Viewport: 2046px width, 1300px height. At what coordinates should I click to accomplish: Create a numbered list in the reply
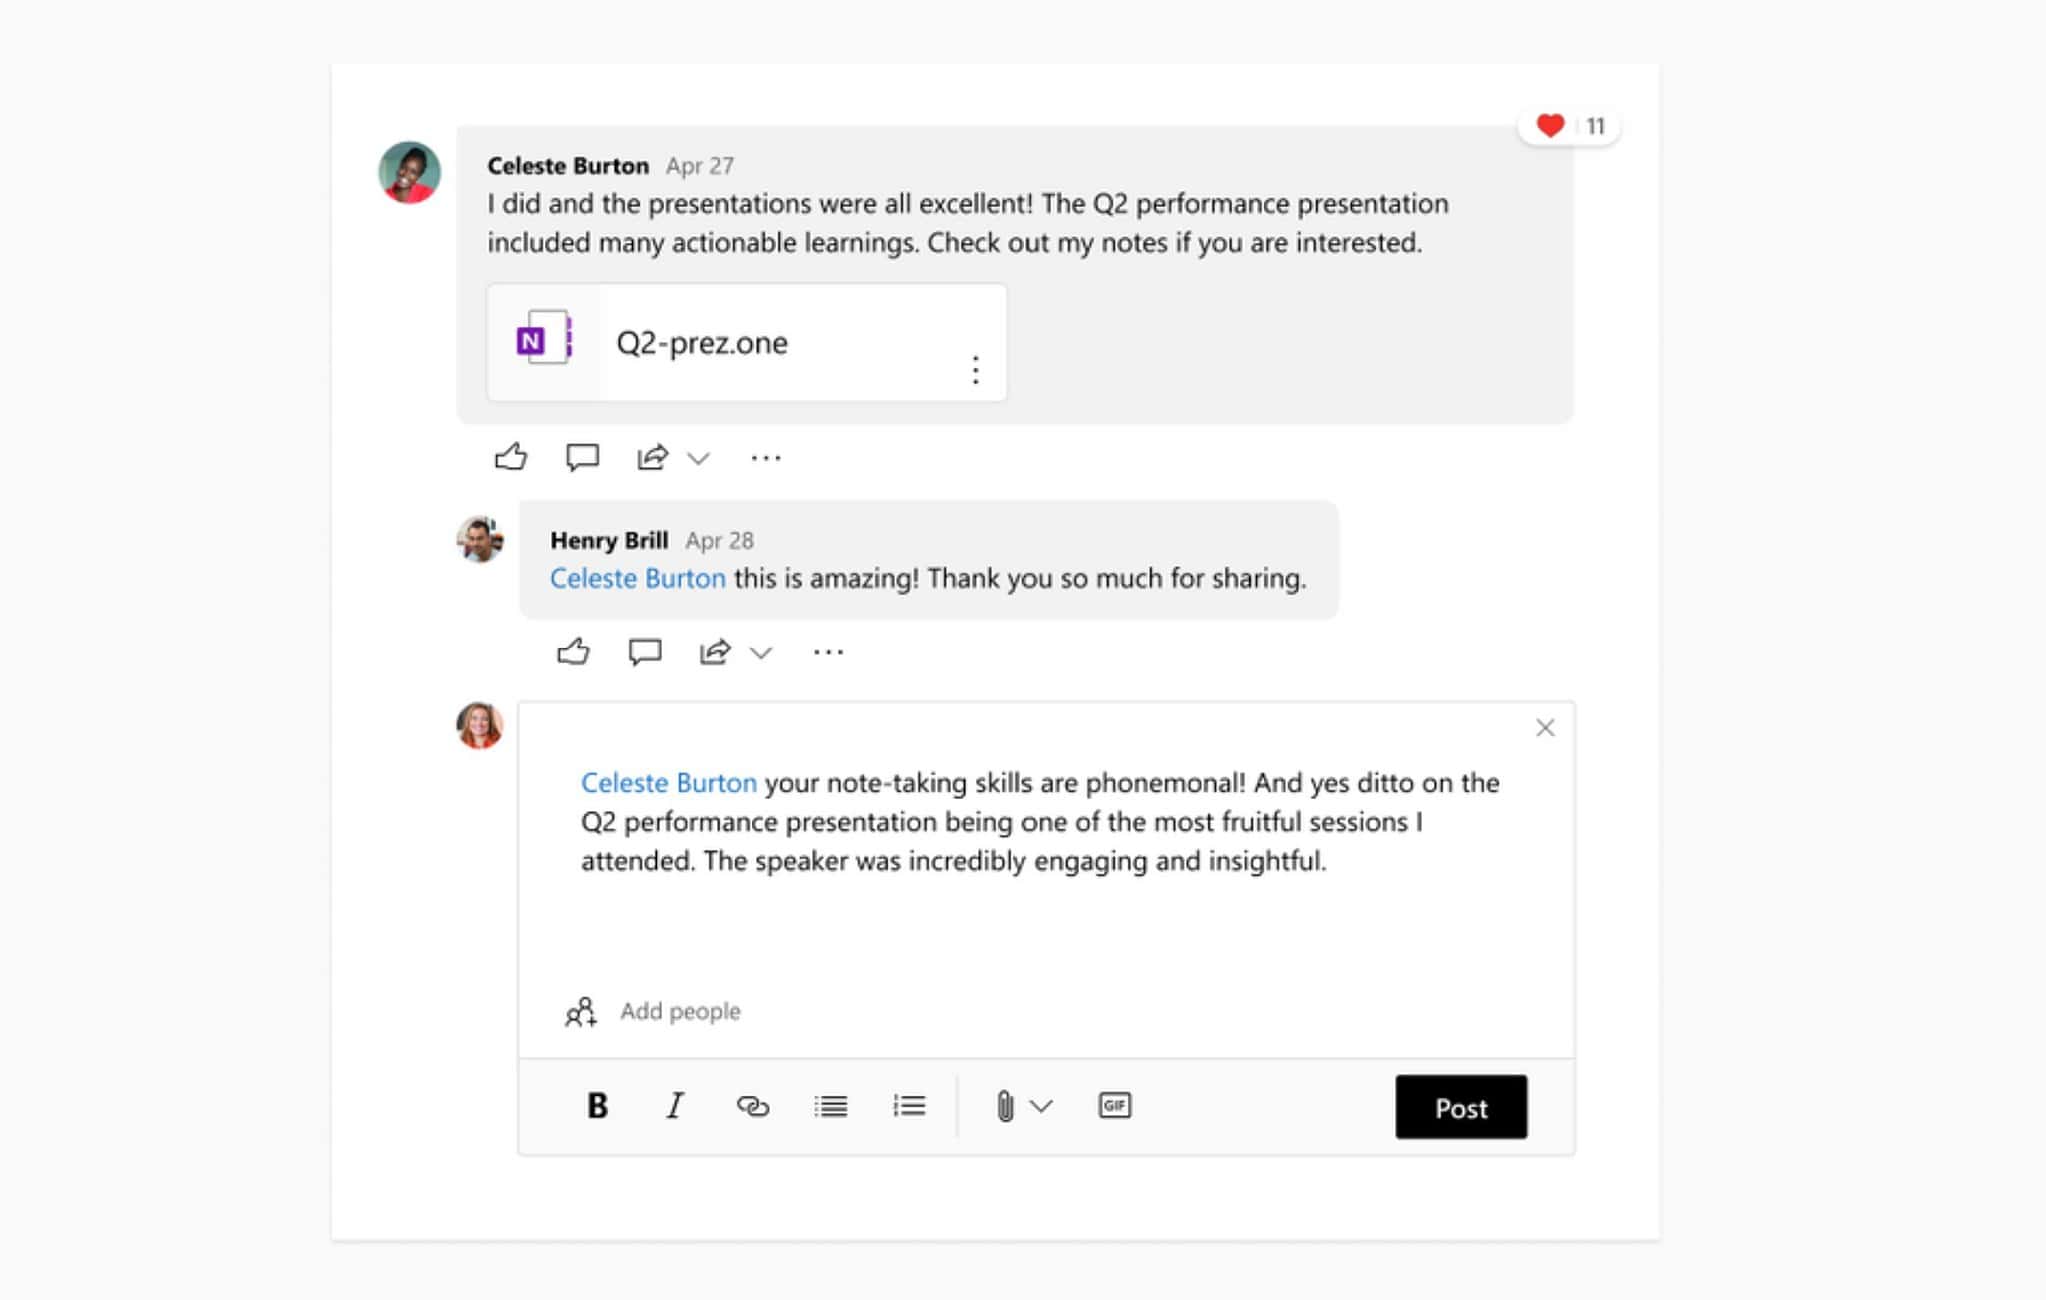[909, 1106]
